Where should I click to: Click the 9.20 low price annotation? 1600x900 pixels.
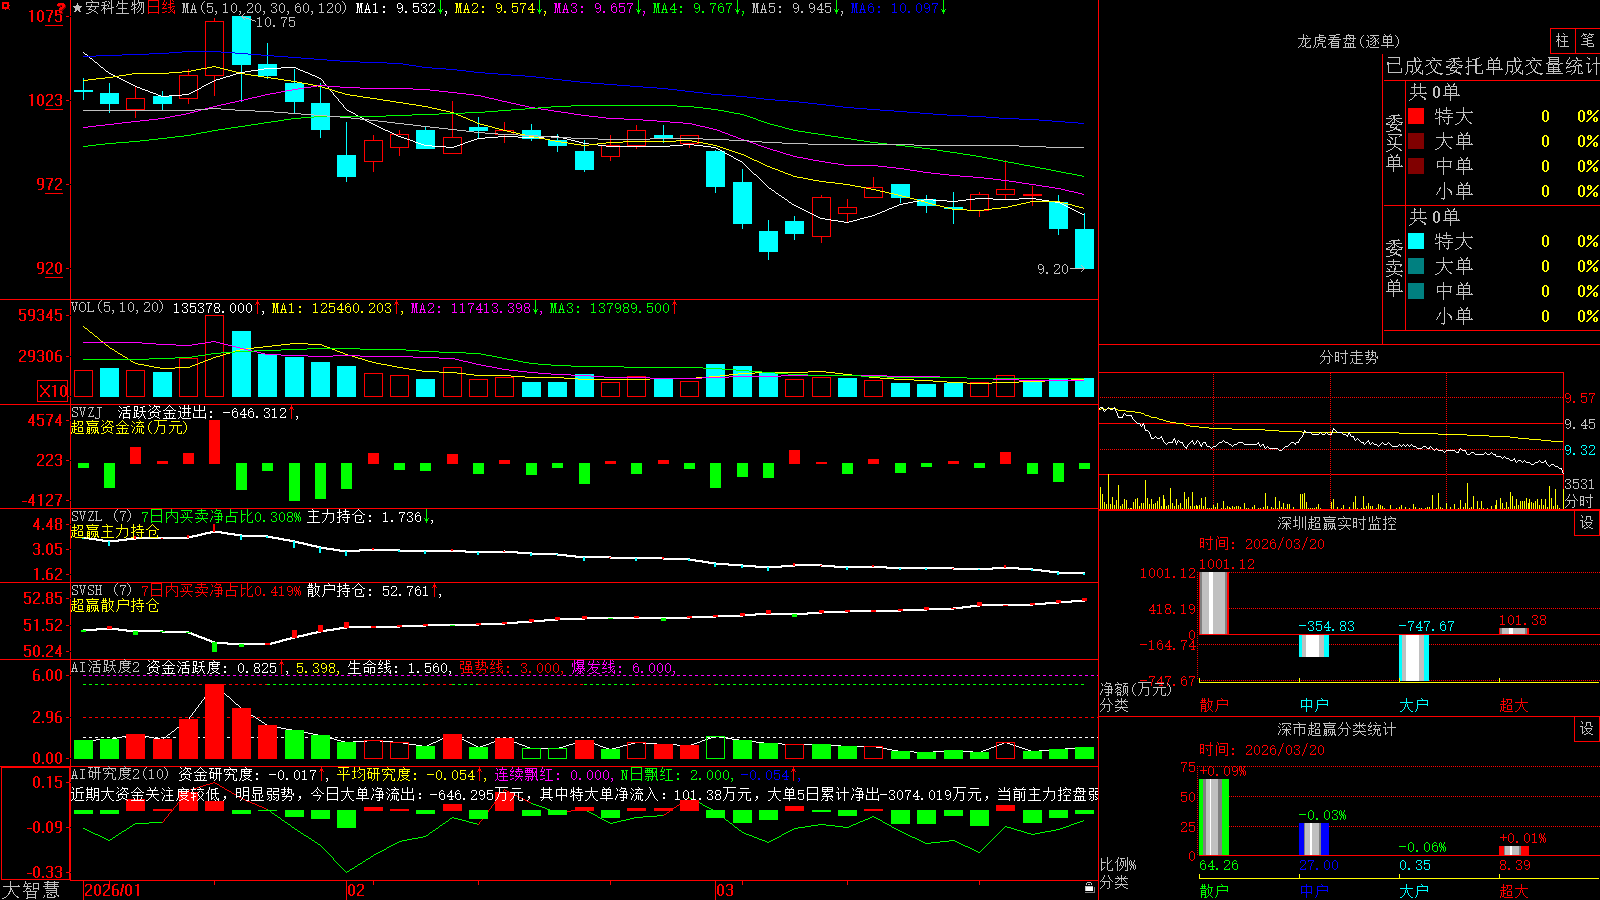[1053, 269]
